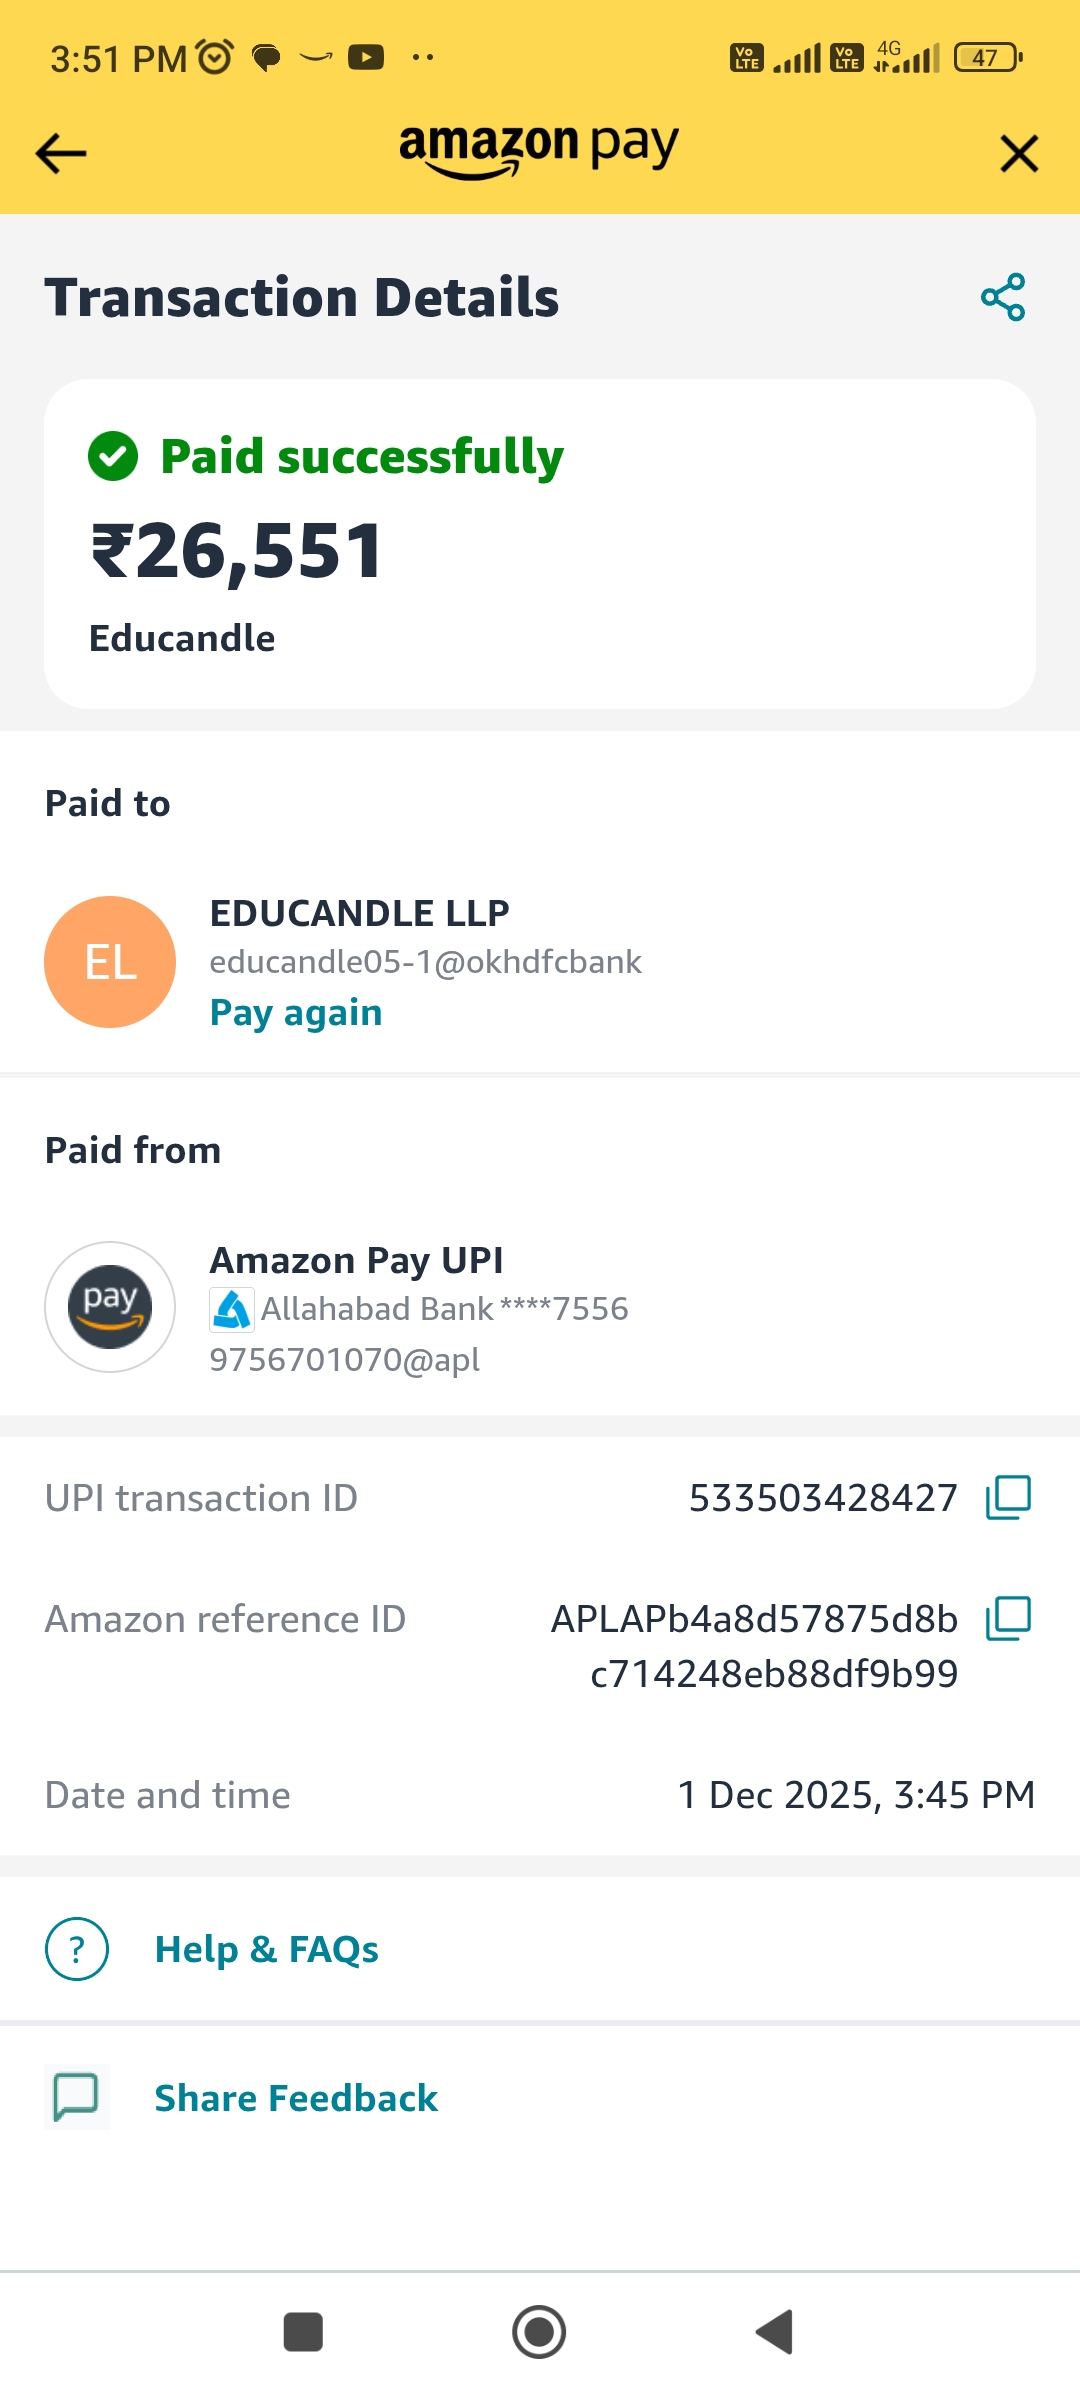Tap Pay again link
Viewport: 1080px width, 2400px height.
pyautogui.click(x=296, y=1013)
